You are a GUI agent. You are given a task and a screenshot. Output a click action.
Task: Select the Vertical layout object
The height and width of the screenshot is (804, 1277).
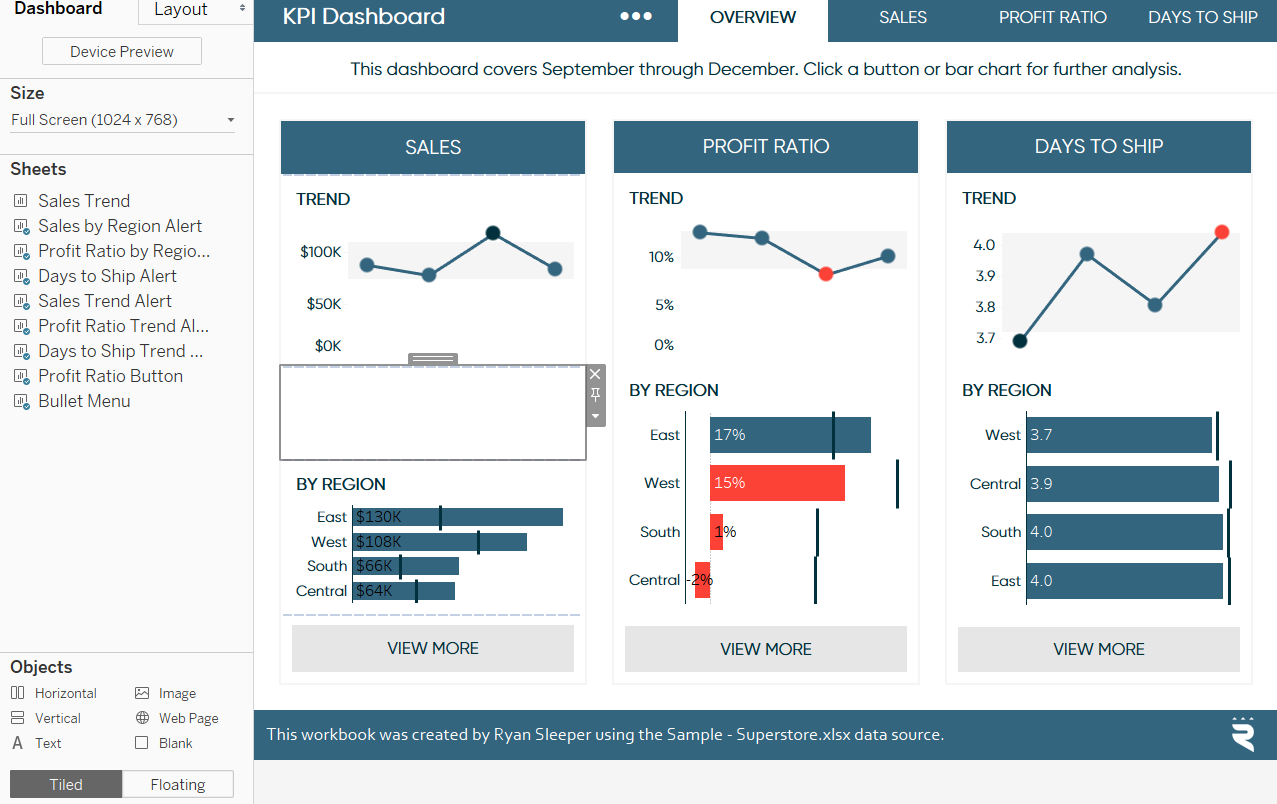coord(46,718)
